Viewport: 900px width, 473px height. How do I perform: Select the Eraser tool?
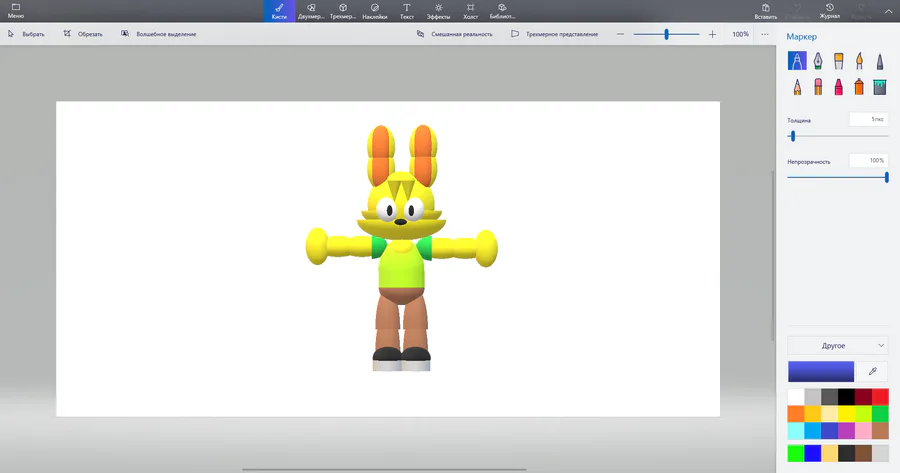pos(817,87)
